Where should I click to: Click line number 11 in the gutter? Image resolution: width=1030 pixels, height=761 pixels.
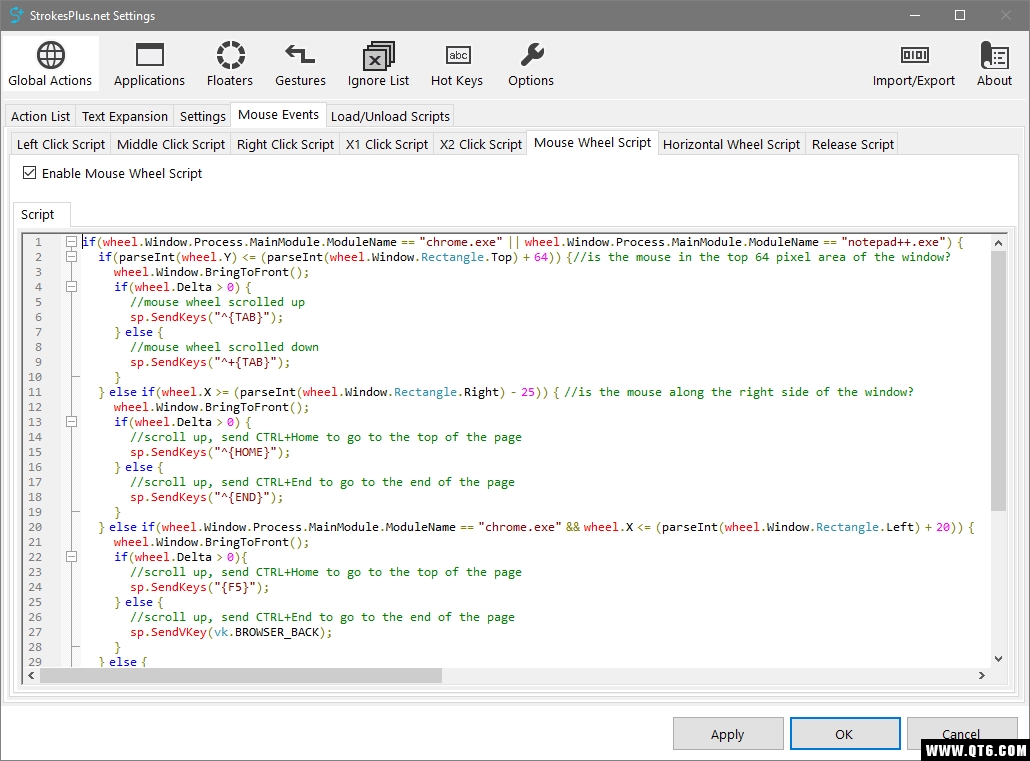[x=35, y=392]
